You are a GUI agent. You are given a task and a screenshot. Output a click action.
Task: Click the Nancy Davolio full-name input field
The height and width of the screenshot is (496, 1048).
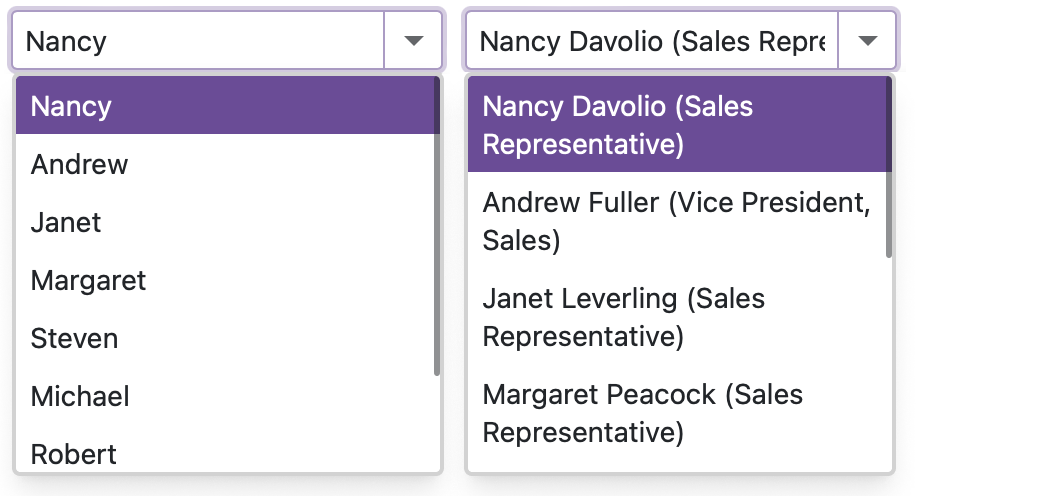click(x=651, y=41)
